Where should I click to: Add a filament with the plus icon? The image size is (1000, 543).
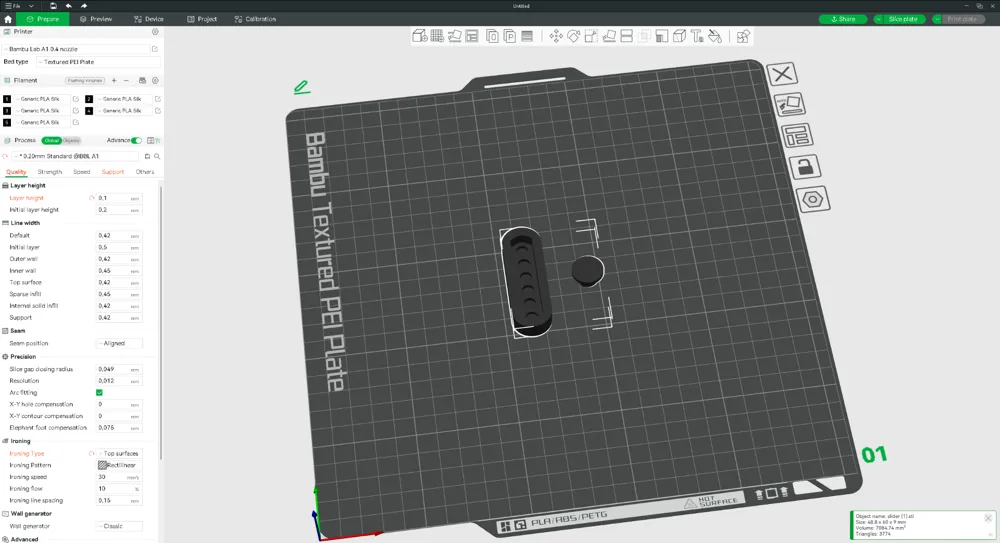coord(114,80)
